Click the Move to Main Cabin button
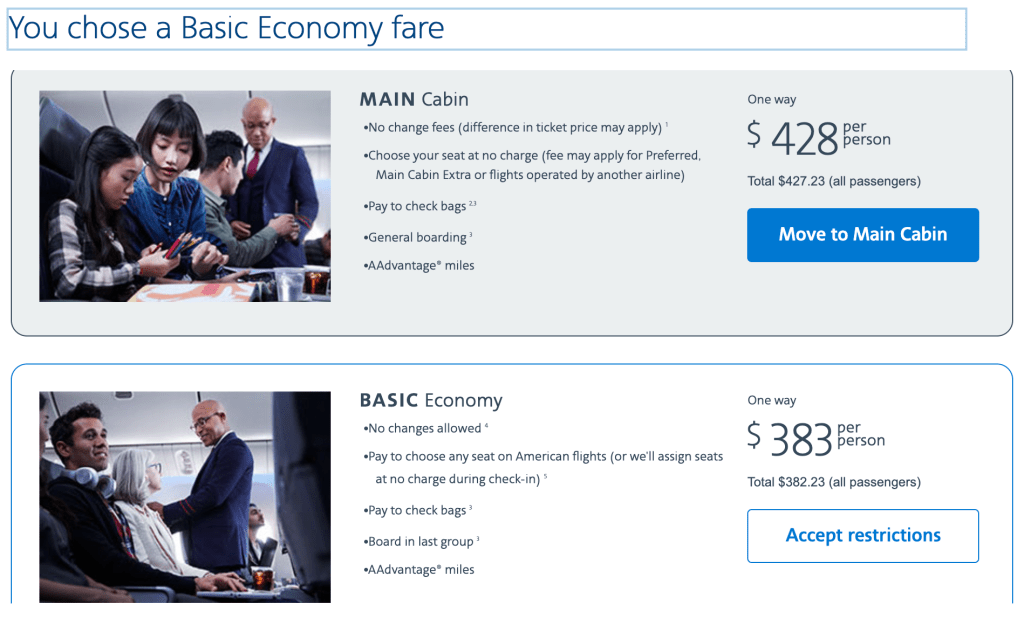This screenshot has height=618, width=1024. 862,235
